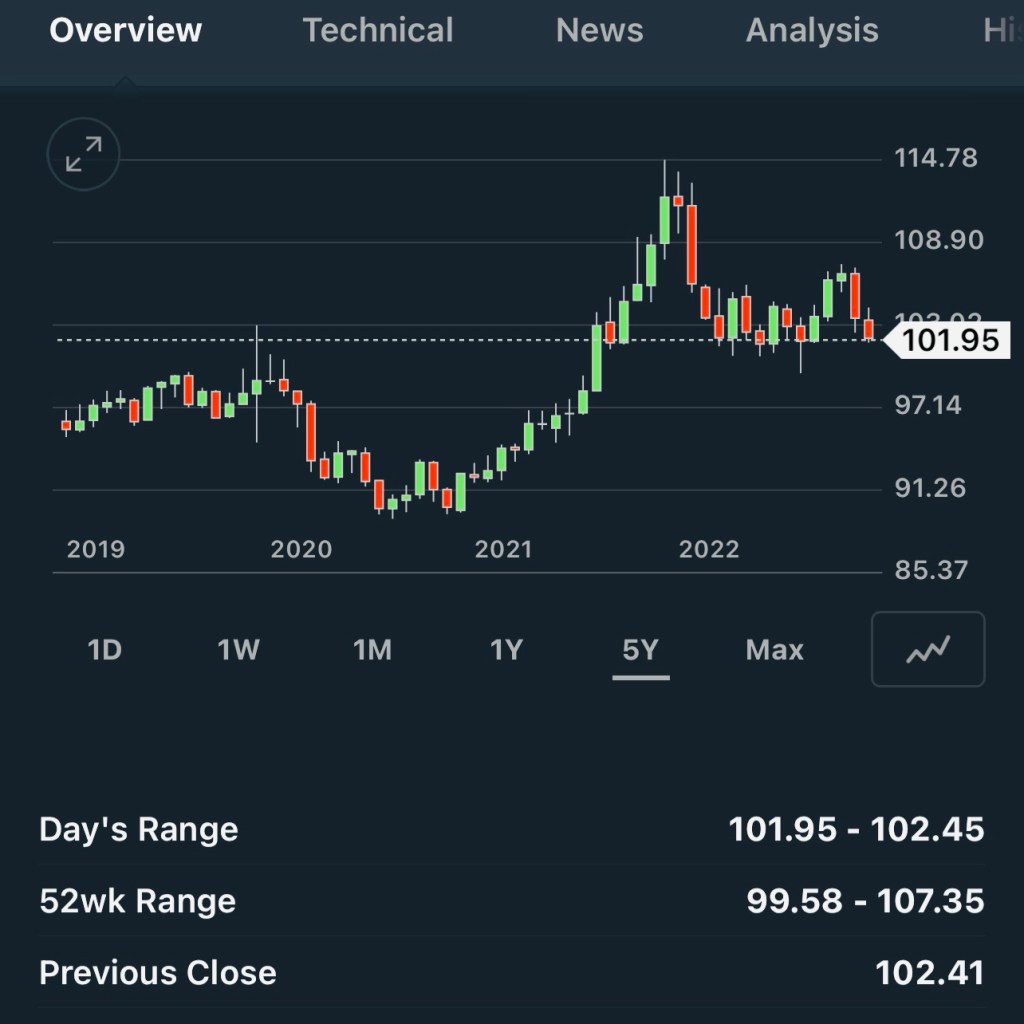Select the 1D time range
Screen dimensions: 1024x1024
coord(104,650)
